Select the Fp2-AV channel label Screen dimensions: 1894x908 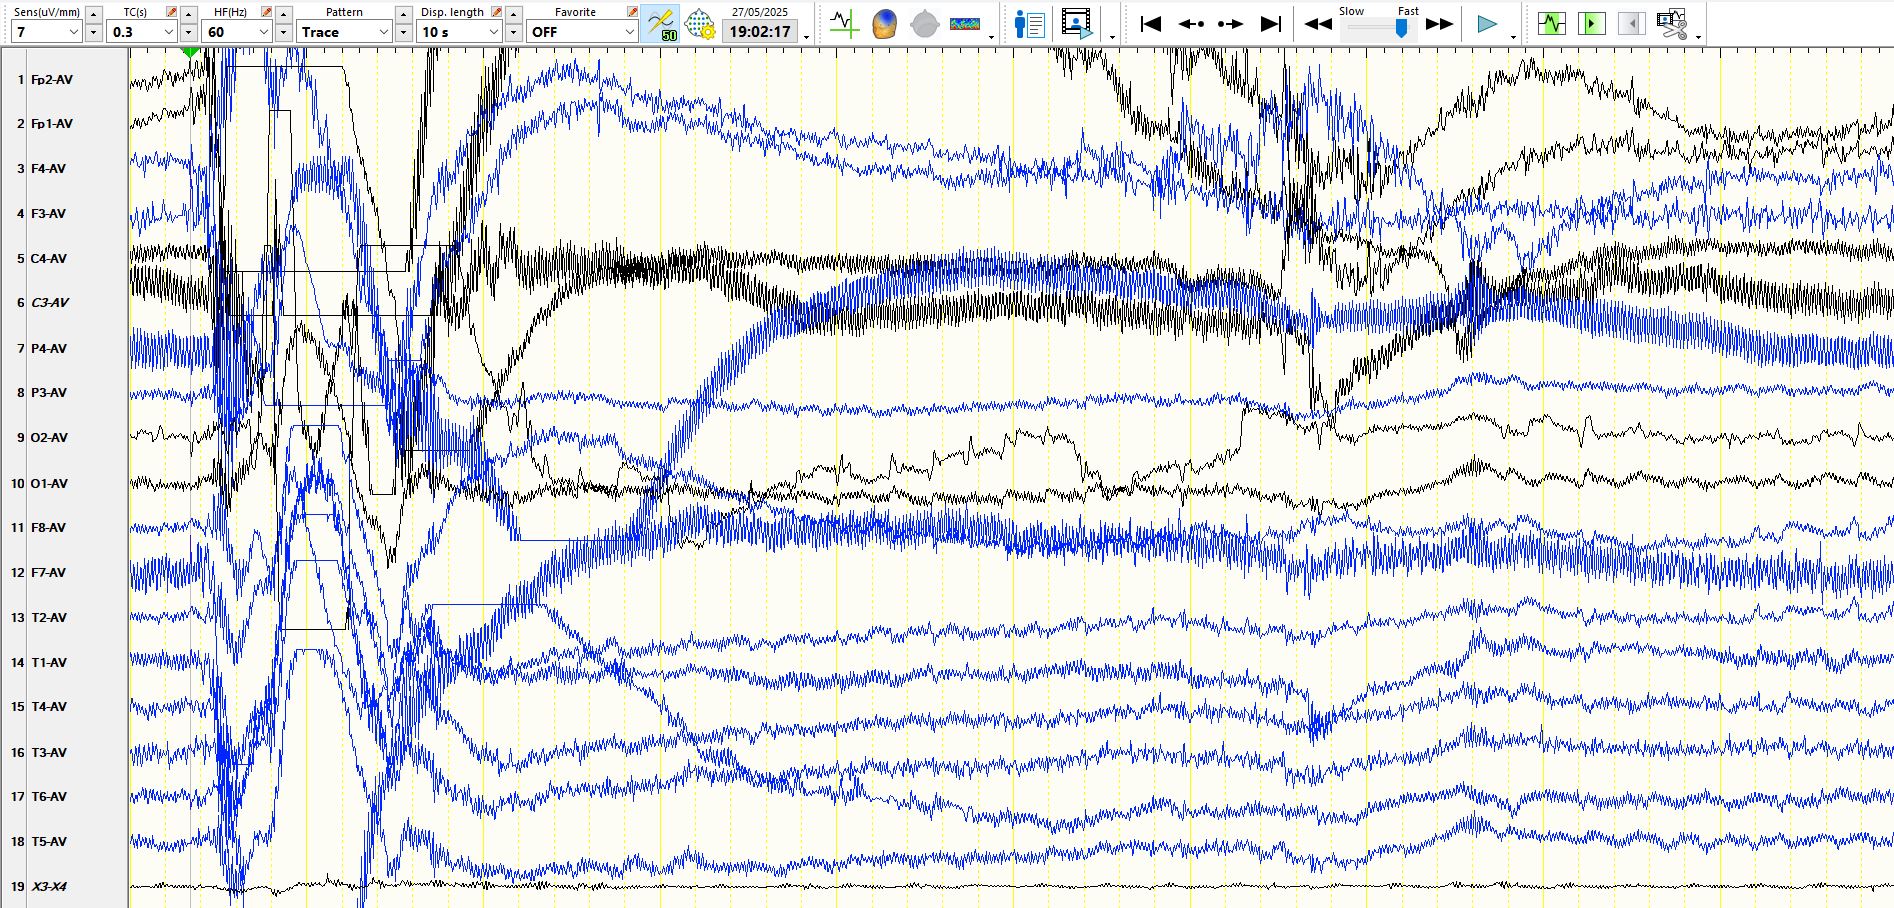pyautogui.click(x=51, y=79)
